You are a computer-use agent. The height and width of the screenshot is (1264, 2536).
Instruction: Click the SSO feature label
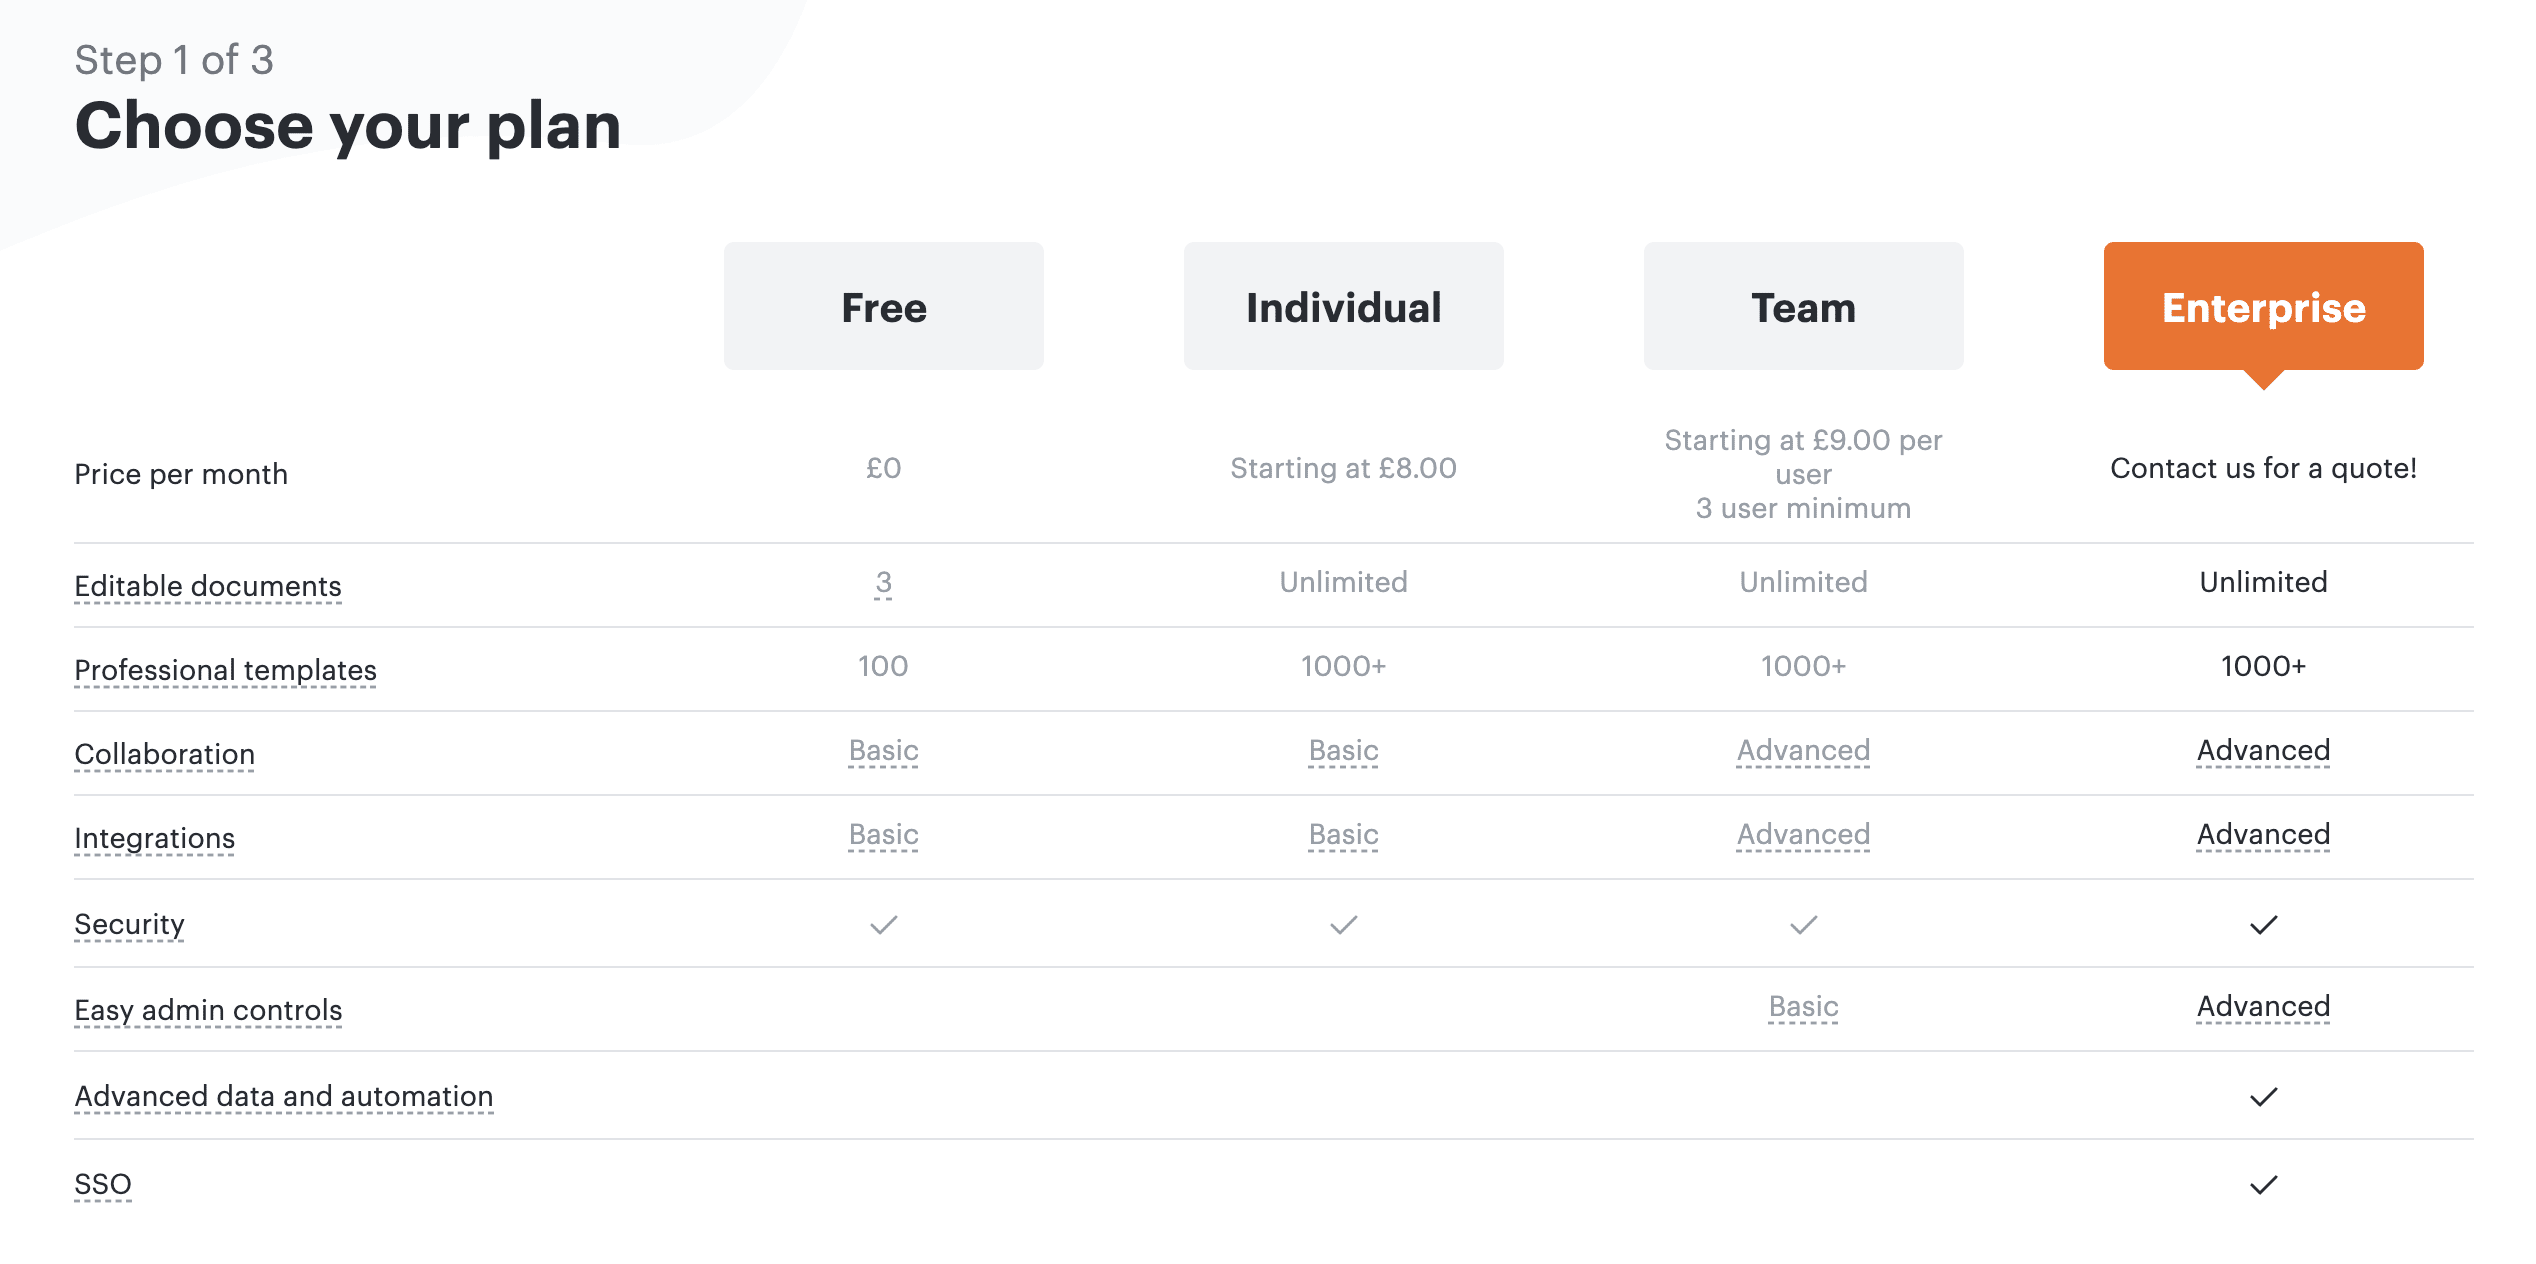(103, 1184)
